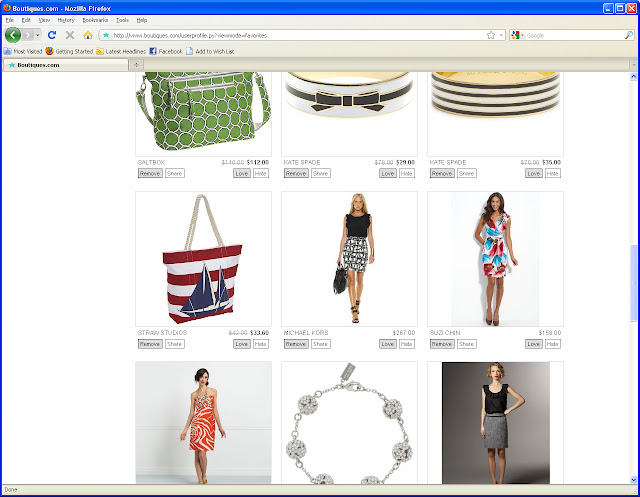Open the Getting Started bookmark
Viewport: 640px width, 497px height.
tap(69, 51)
